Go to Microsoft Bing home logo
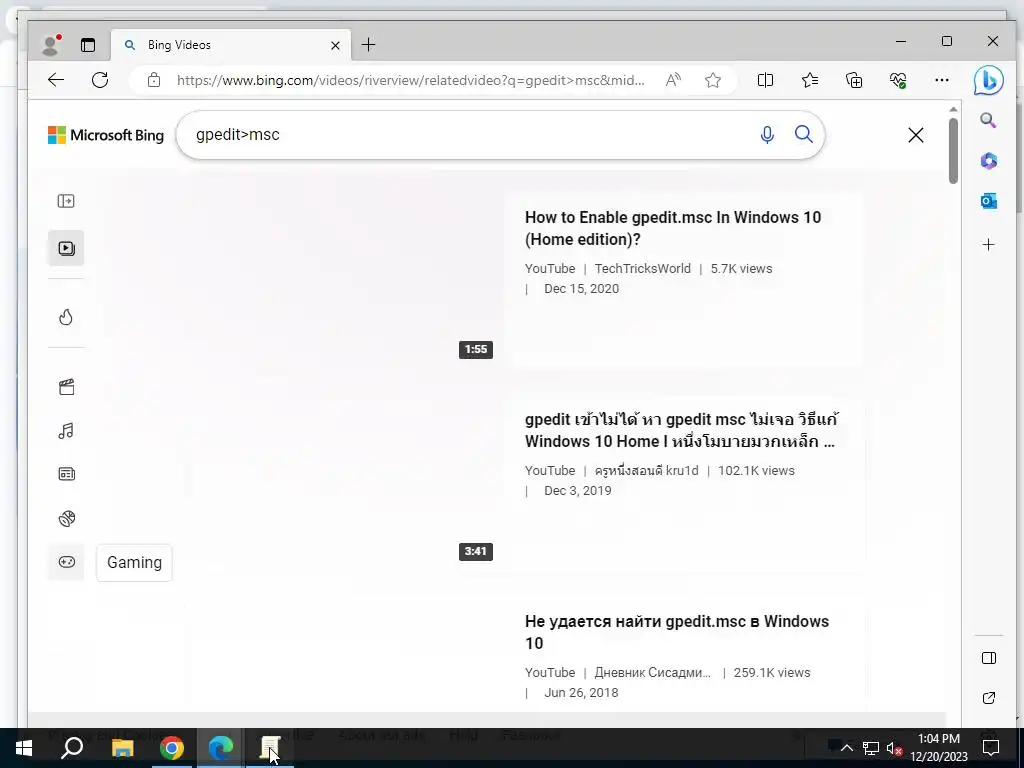1024x768 pixels. coord(106,135)
